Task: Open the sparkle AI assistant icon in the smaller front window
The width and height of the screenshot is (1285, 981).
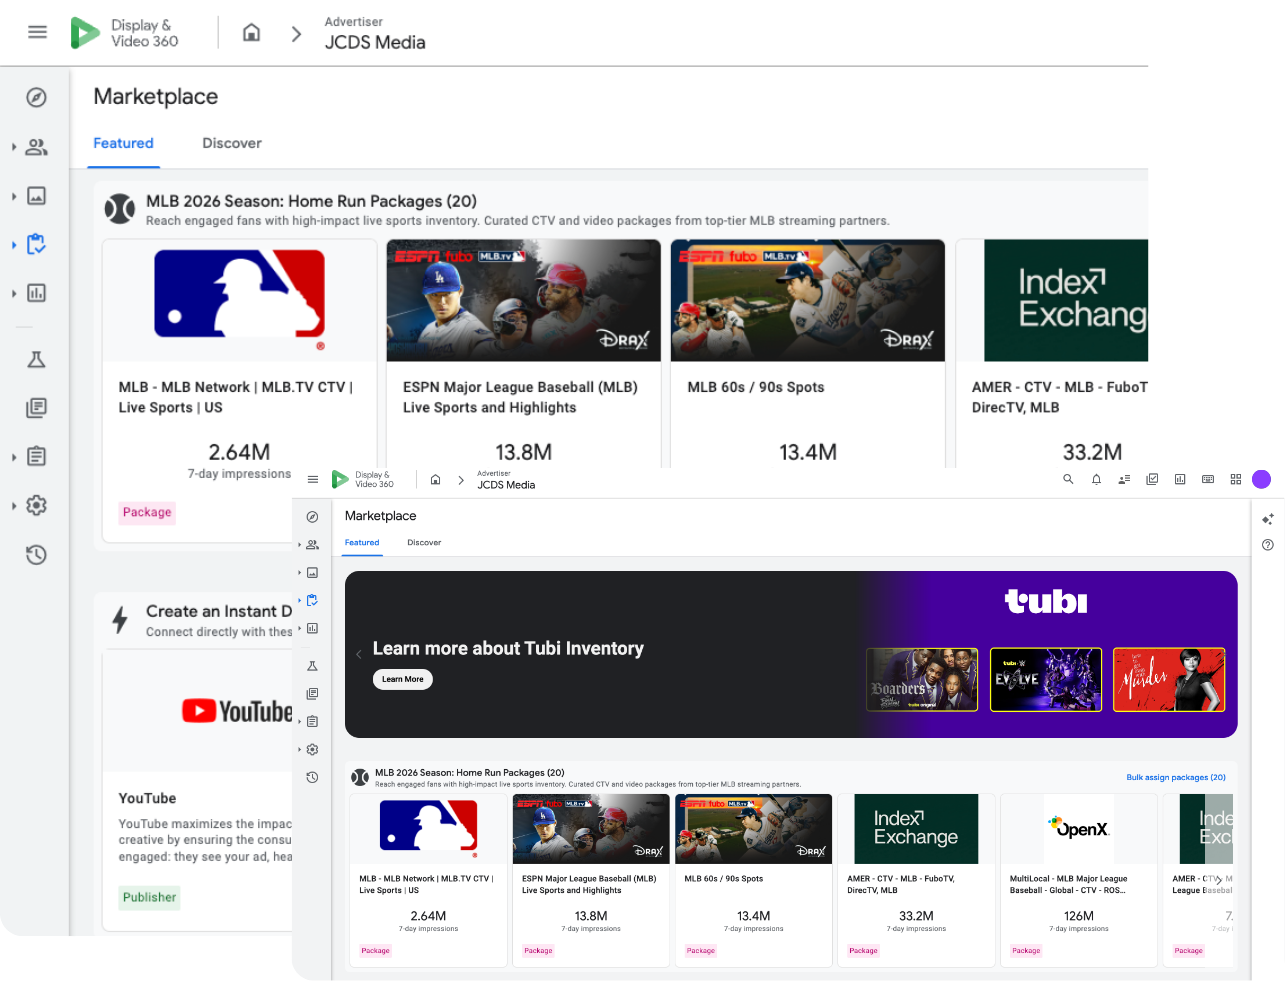Action: (x=1268, y=519)
